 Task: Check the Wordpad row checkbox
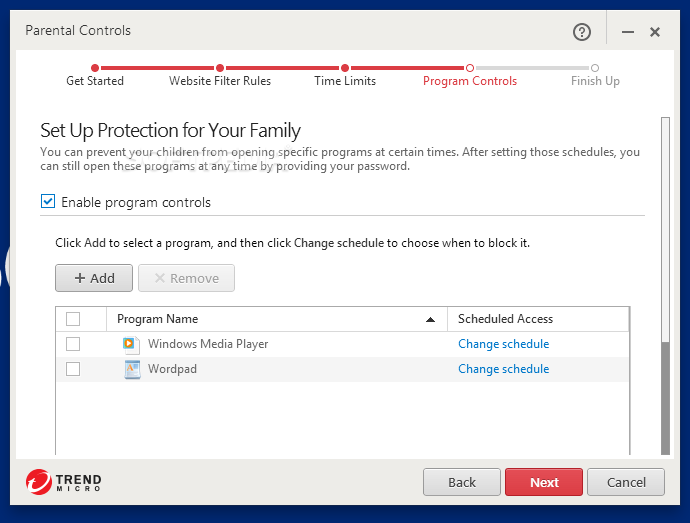pyautogui.click(x=73, y=369)
